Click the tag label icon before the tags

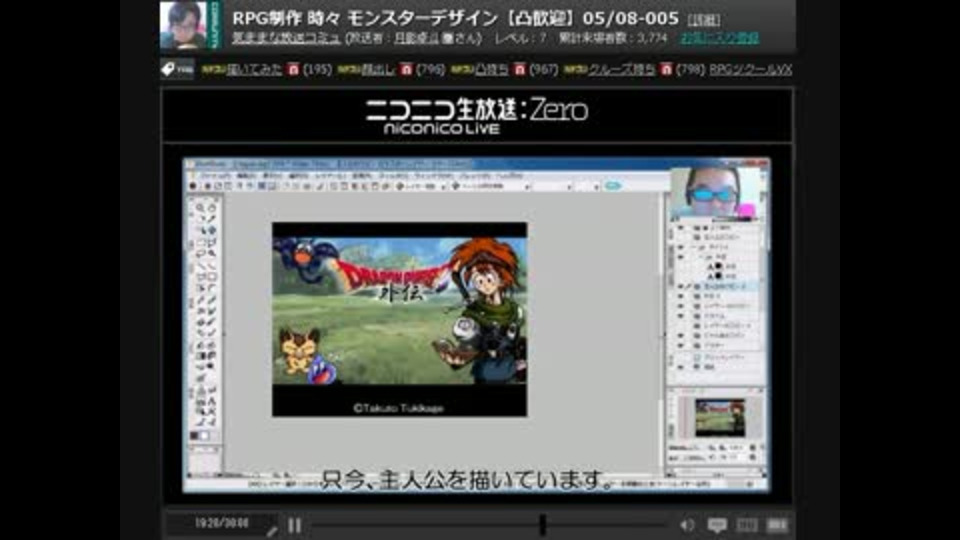tap(177, 69)
